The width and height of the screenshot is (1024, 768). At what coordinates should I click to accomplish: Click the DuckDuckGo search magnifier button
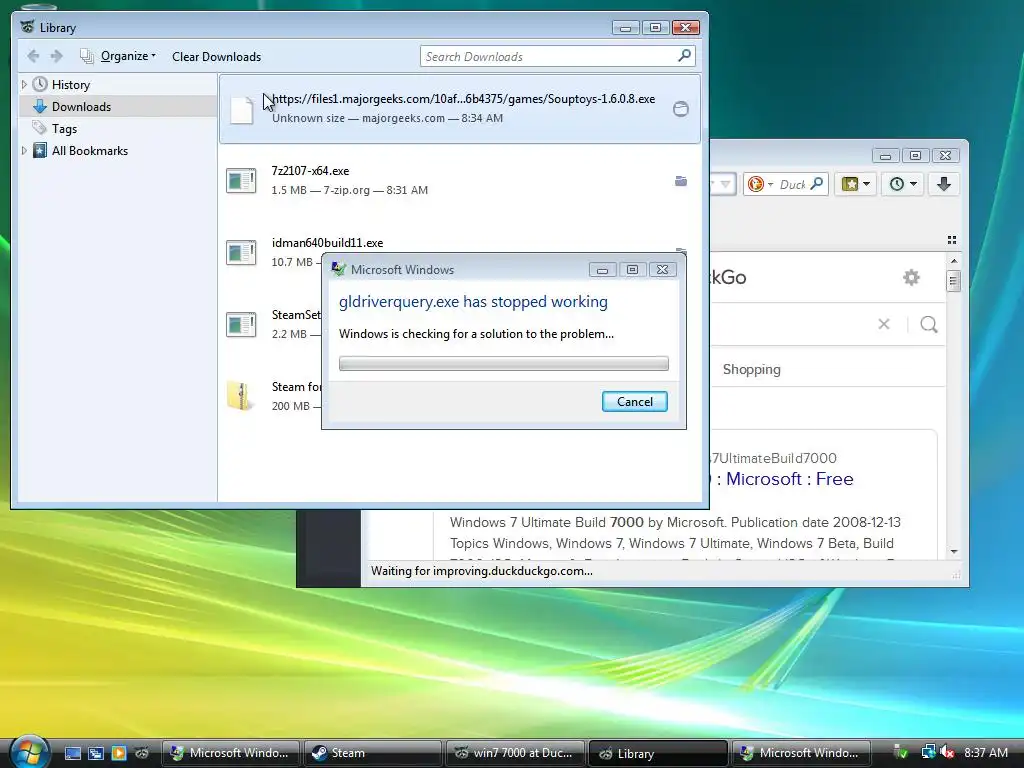pos(929,324)
